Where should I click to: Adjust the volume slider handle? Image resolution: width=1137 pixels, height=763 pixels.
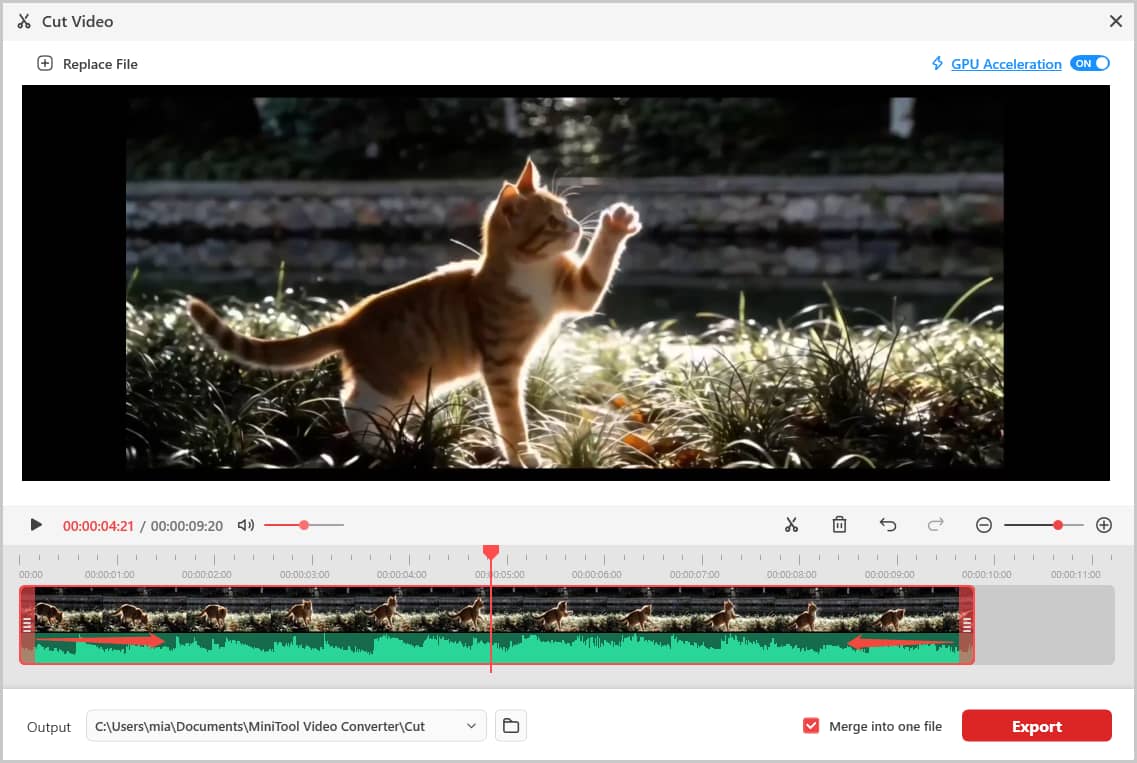304,525
